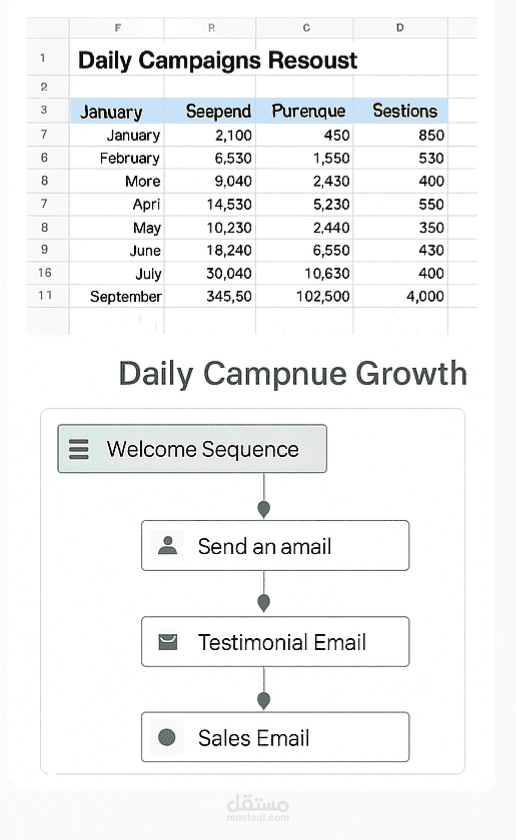The width and height of the screenshot is (516, 840).
Task: Select the connector node above Testimonial Email
Action: pos(264,603)
